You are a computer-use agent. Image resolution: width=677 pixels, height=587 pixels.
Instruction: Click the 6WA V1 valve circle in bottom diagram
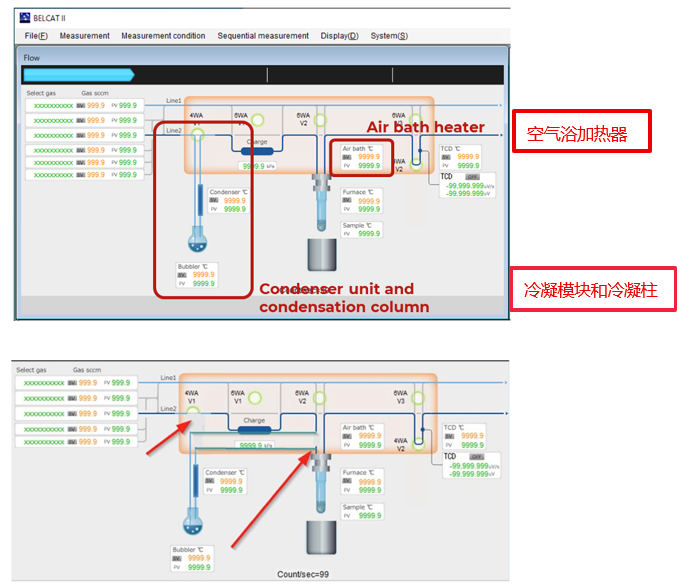click(x=255, y=398)
